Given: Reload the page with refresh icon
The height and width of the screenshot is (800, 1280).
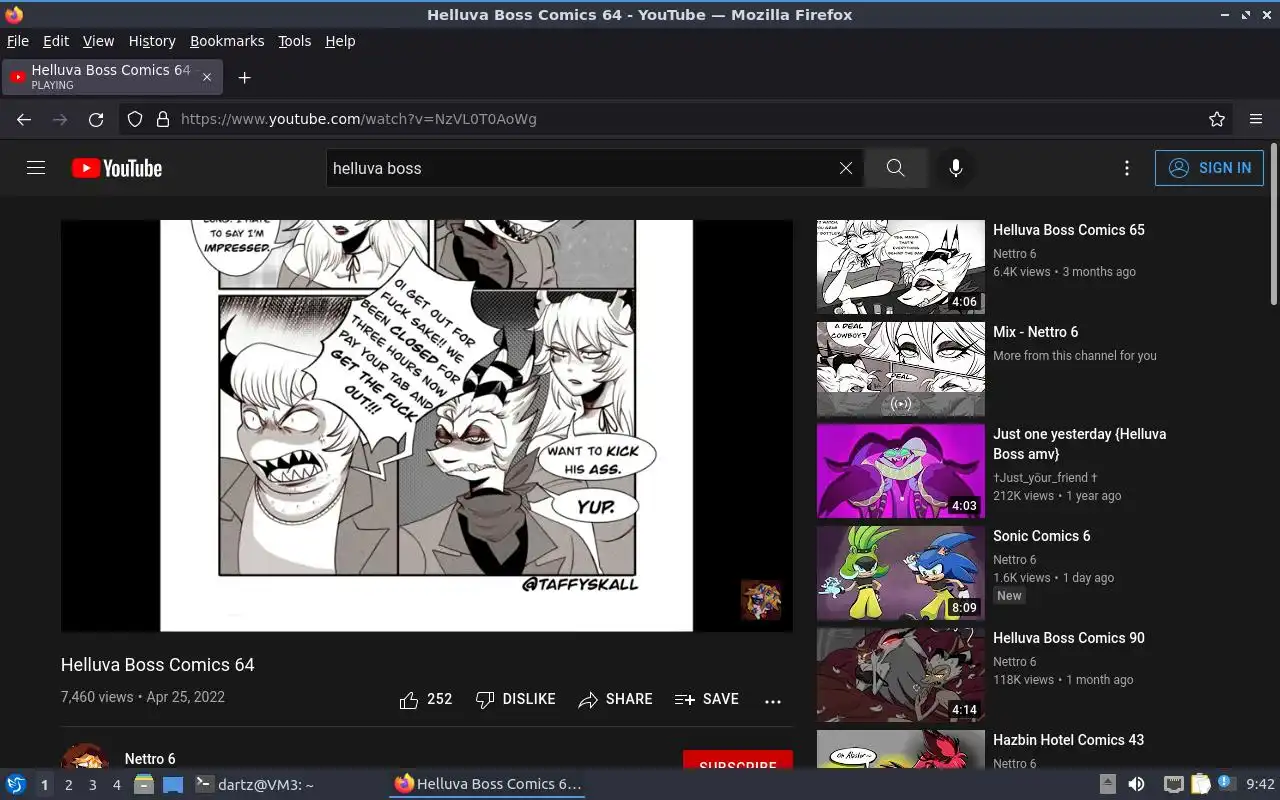Looking at the screenshot, I should pos(96,119).
